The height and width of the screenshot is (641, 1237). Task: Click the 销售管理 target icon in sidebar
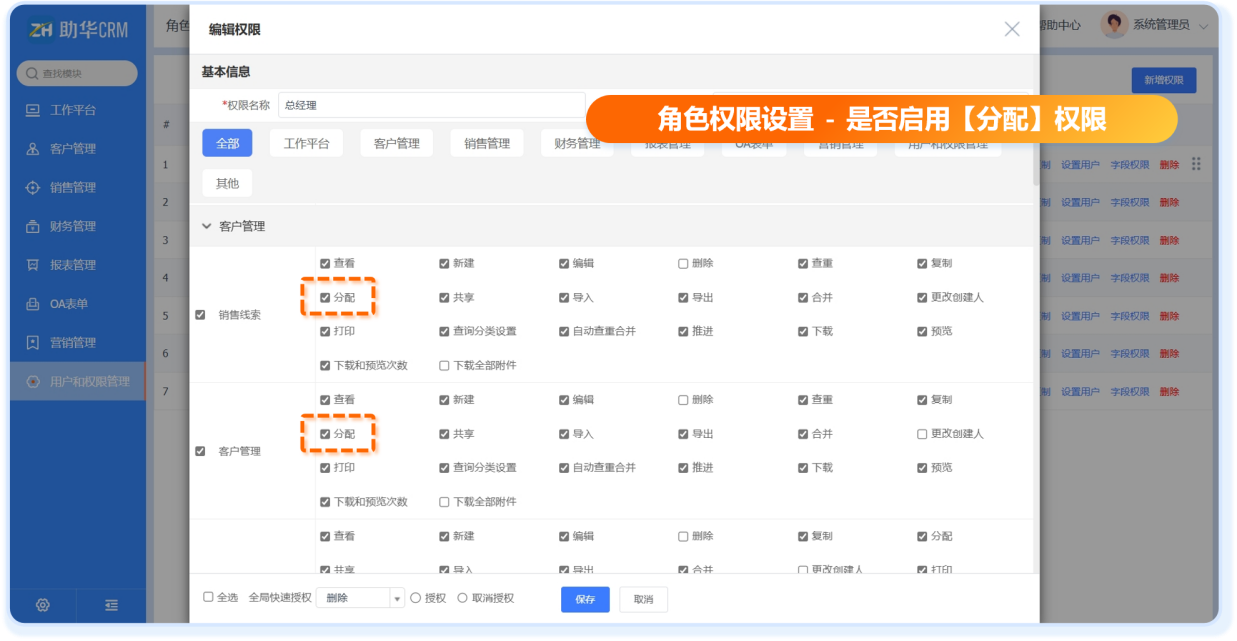click(x=33, y=188)
